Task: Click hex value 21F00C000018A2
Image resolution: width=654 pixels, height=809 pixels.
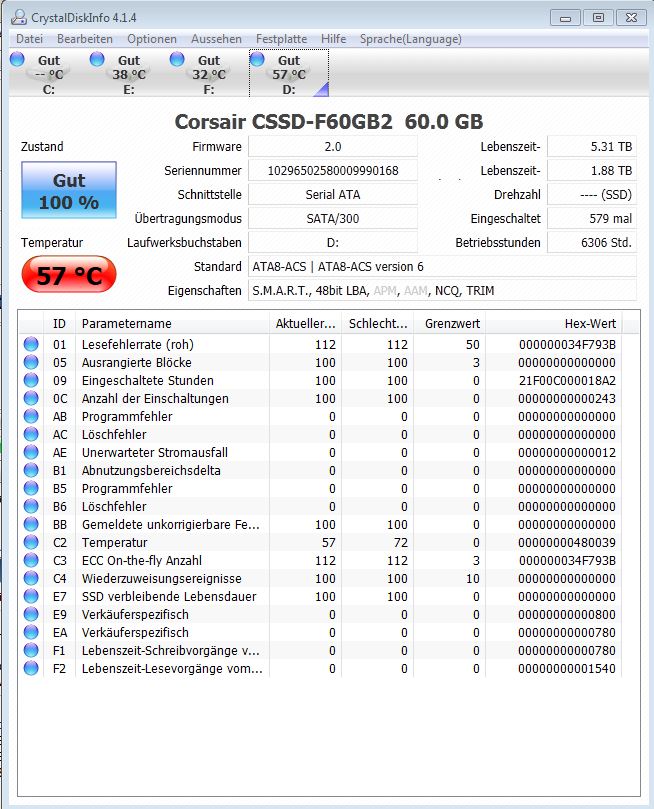Action: pyautogui.click(x=567, y=380)
